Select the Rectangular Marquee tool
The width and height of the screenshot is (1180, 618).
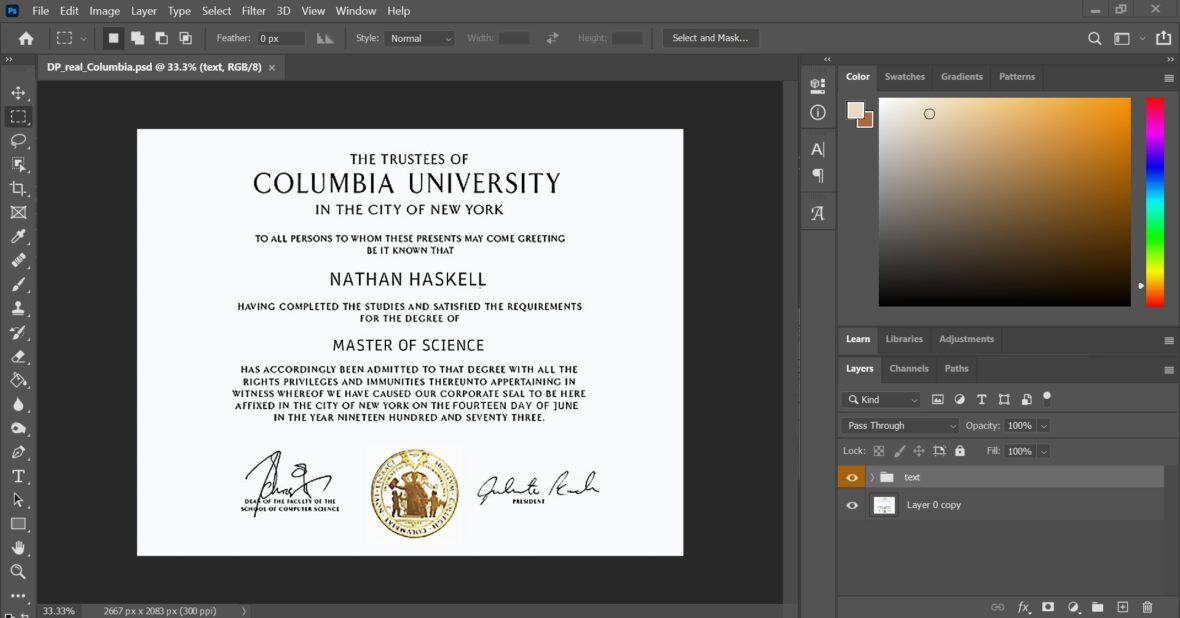[x=18, y=117]
